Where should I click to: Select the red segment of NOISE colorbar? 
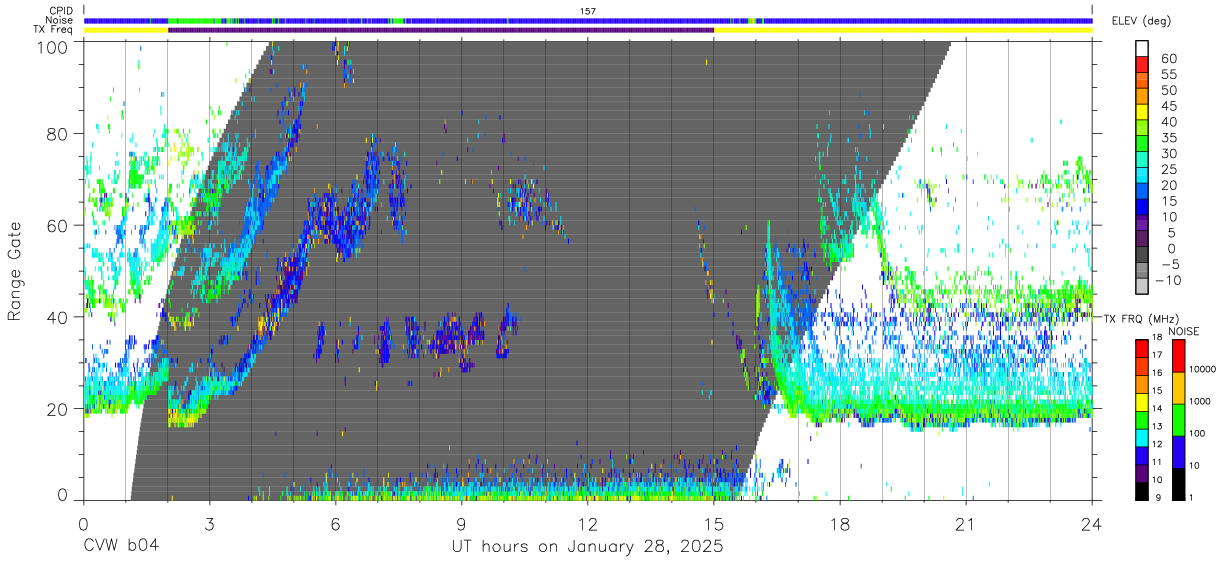point(1178,356)
